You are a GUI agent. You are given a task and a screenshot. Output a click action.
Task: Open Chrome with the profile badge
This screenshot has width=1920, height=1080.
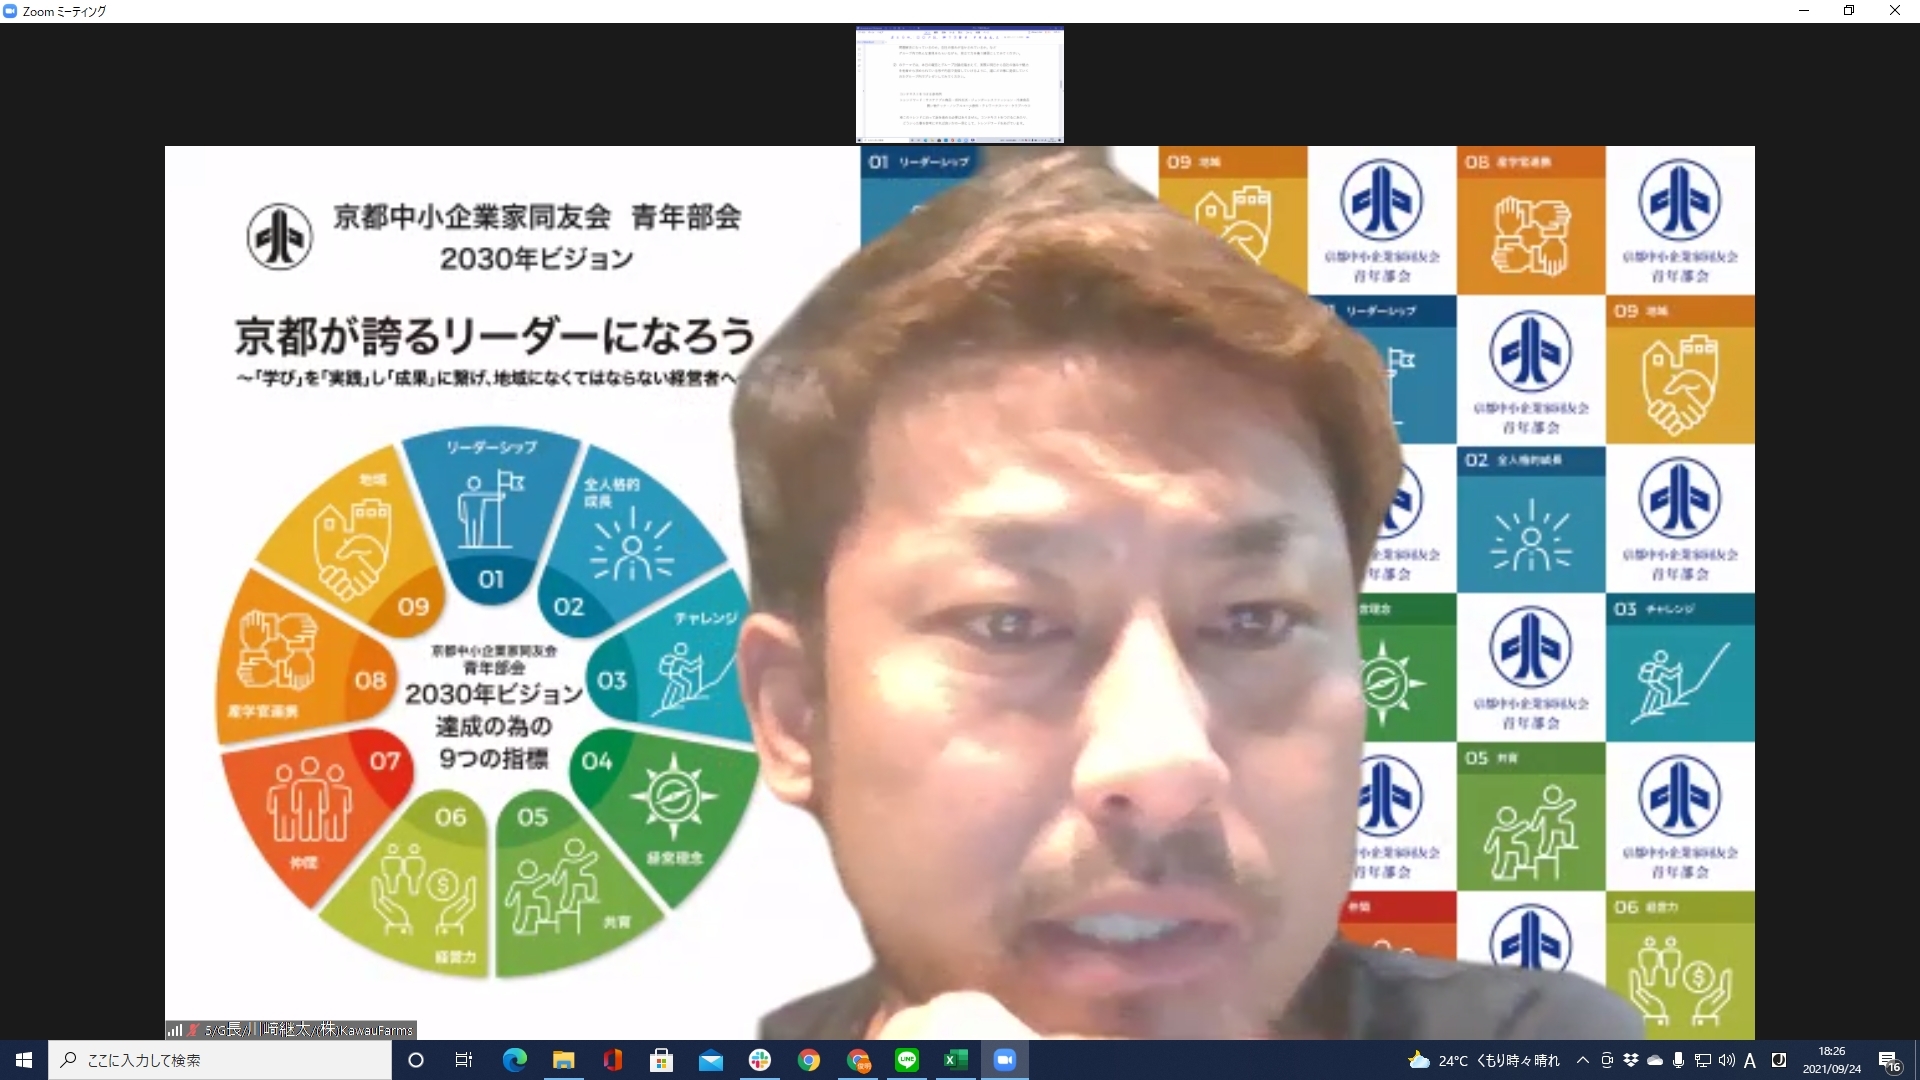[858, 1060]
